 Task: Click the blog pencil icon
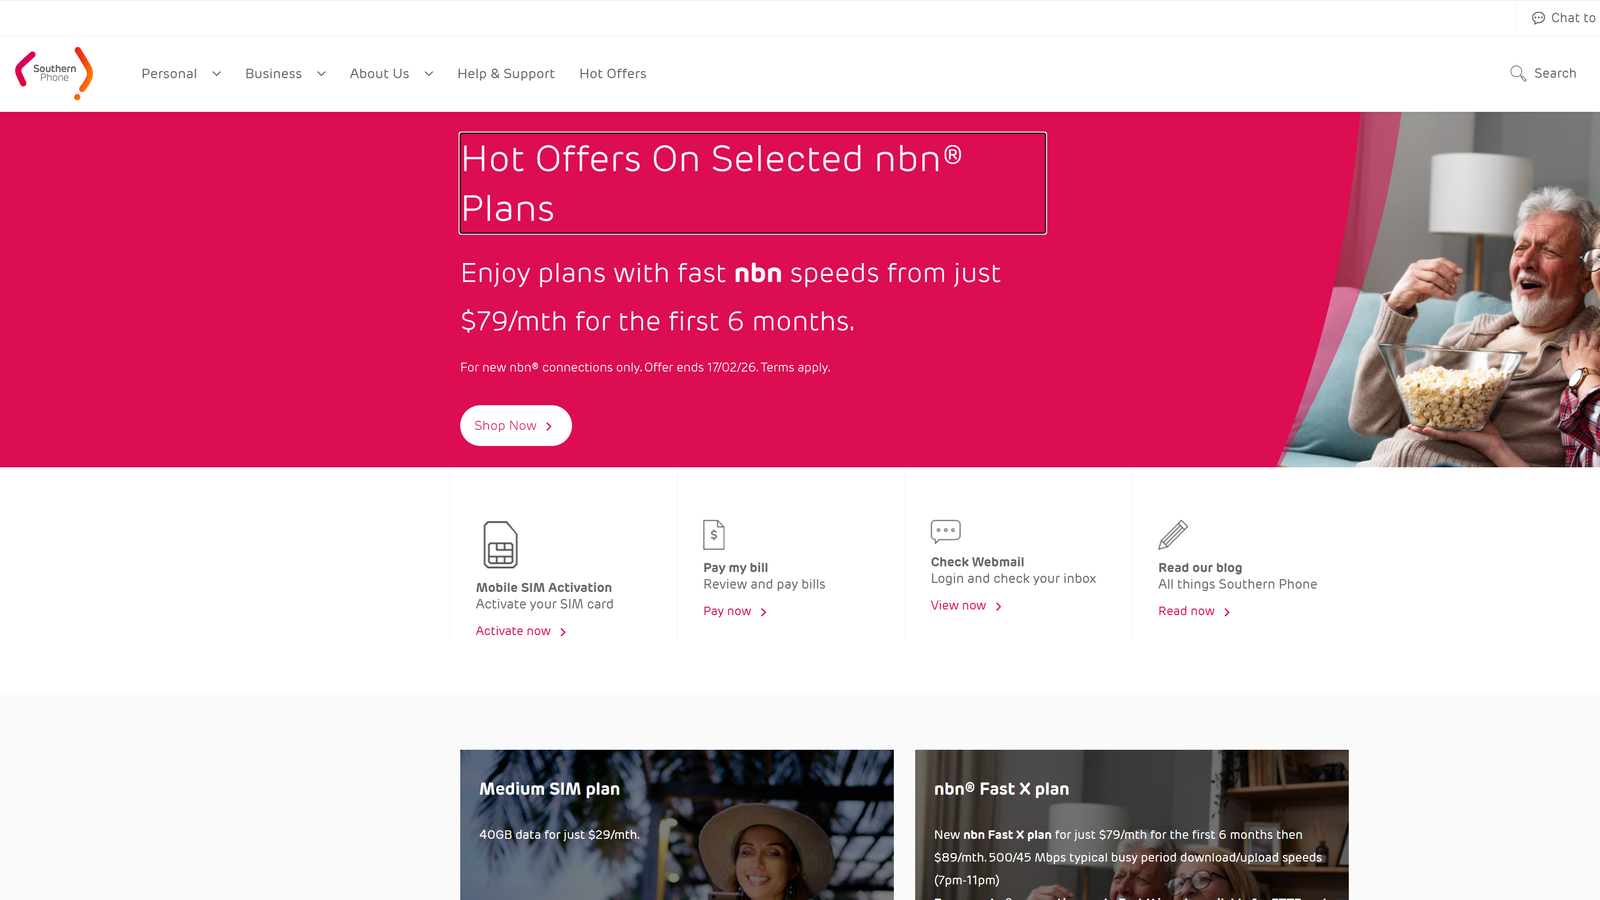pyautogui.click(x=1172, y=535)
